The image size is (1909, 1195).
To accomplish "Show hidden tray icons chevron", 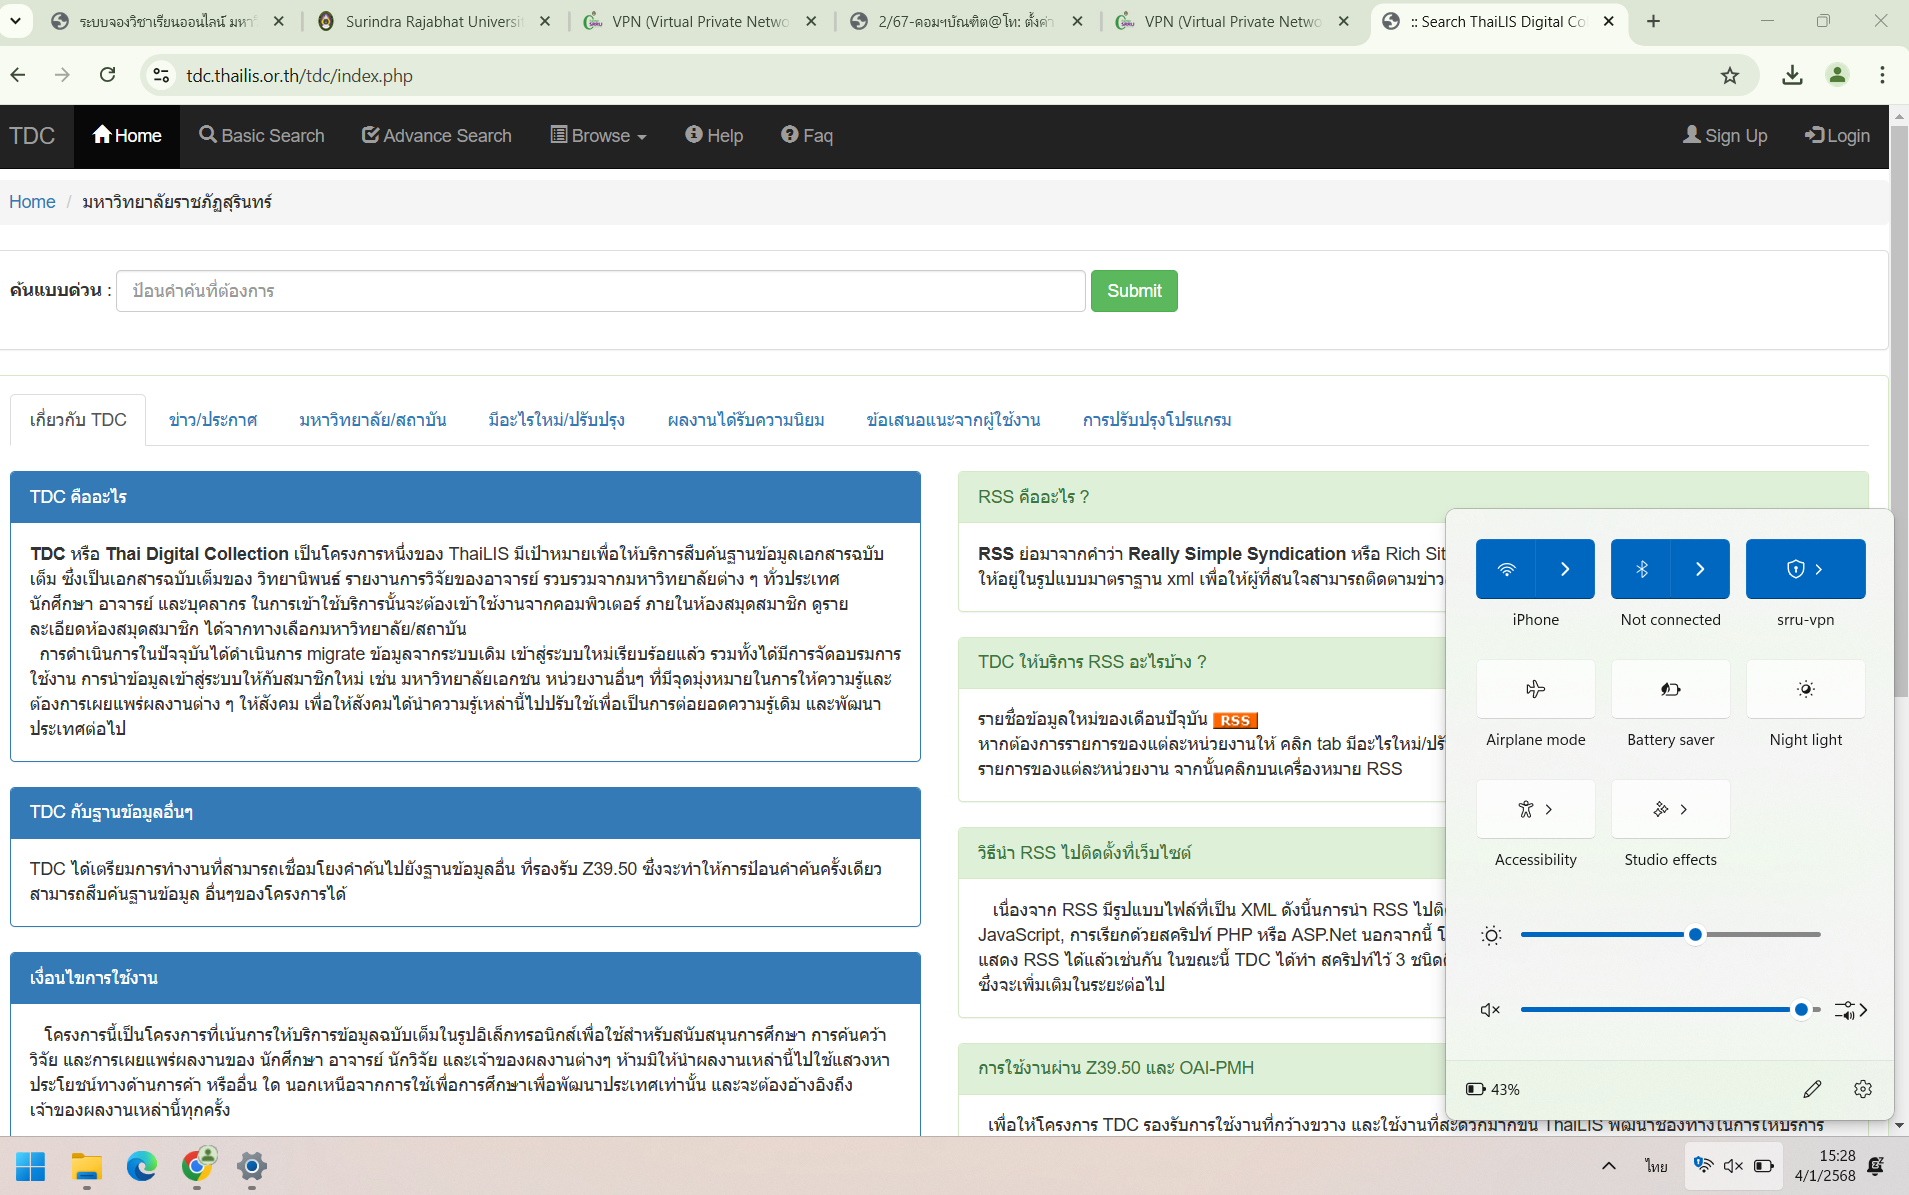I will click(1608, 1166).
